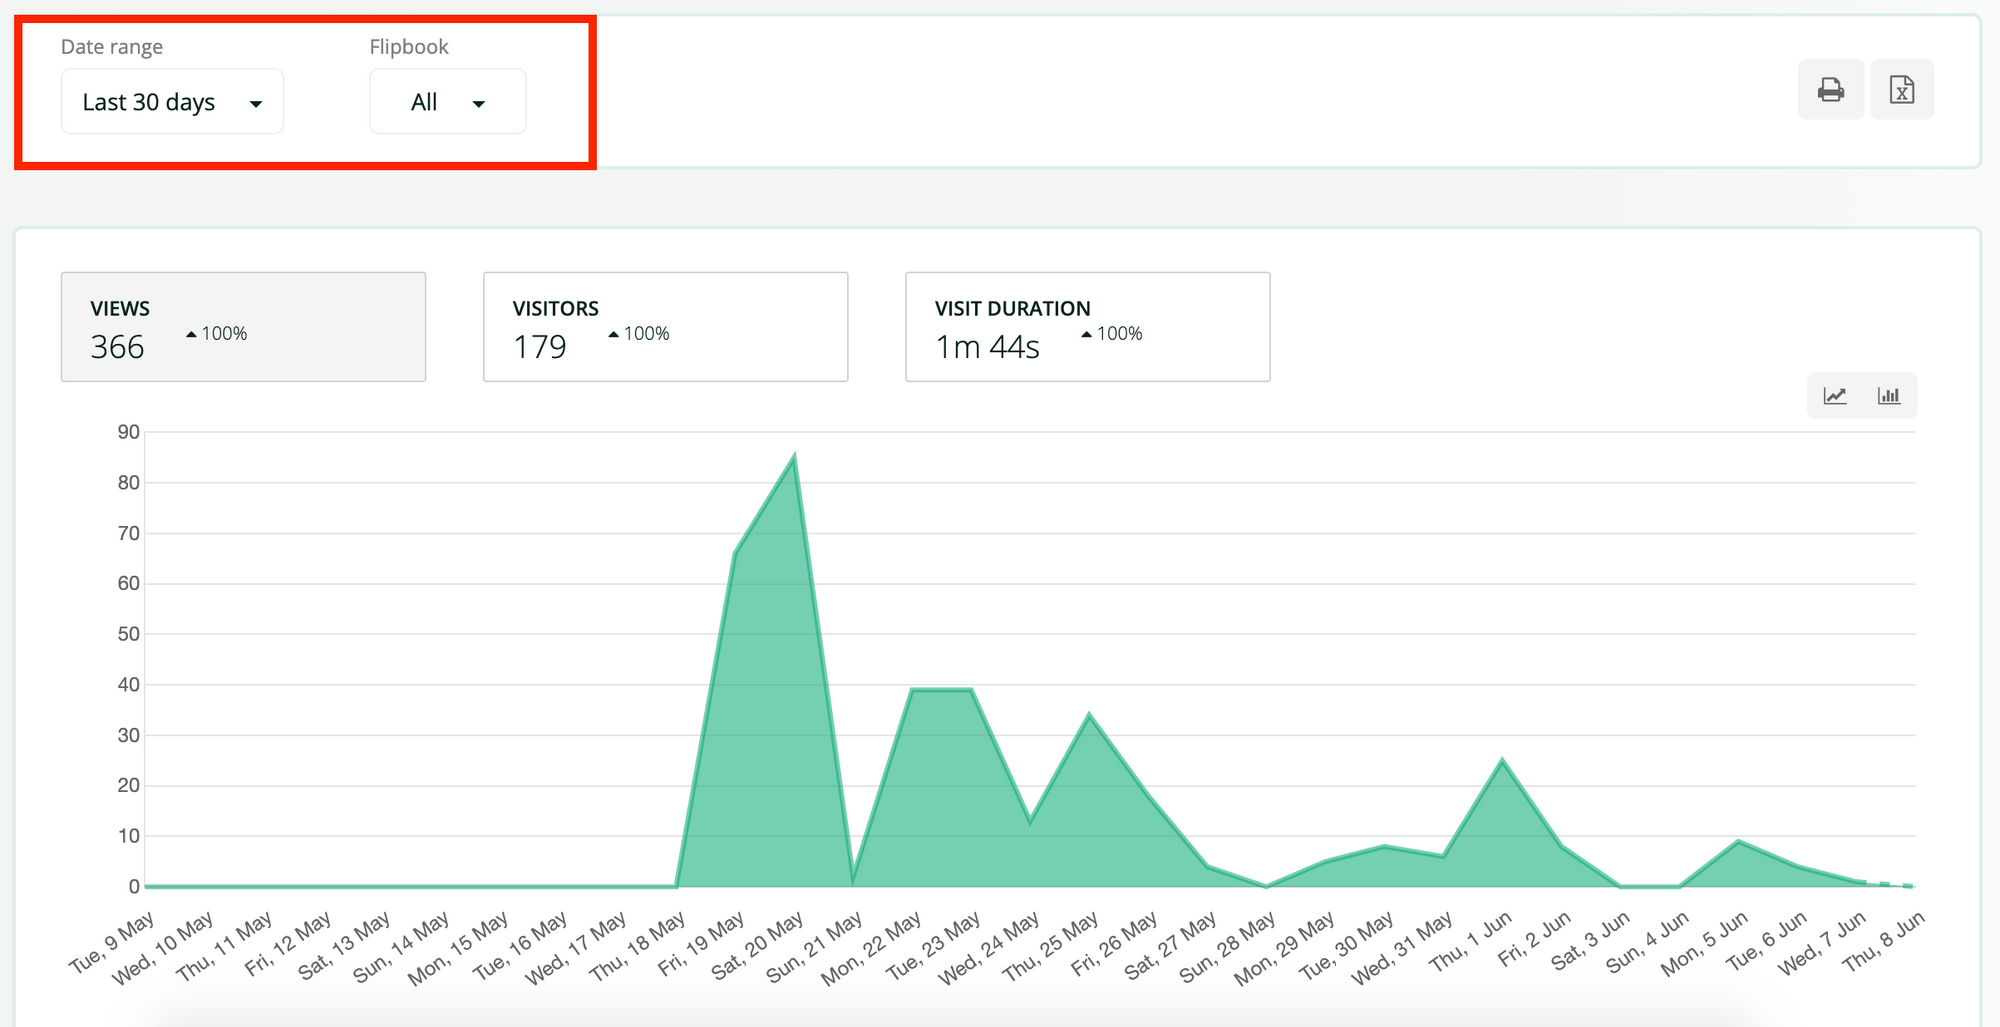Select the Visitors metric tab
The width and height of the screenshot is (2000, 1027).
(x=665, y=327)
